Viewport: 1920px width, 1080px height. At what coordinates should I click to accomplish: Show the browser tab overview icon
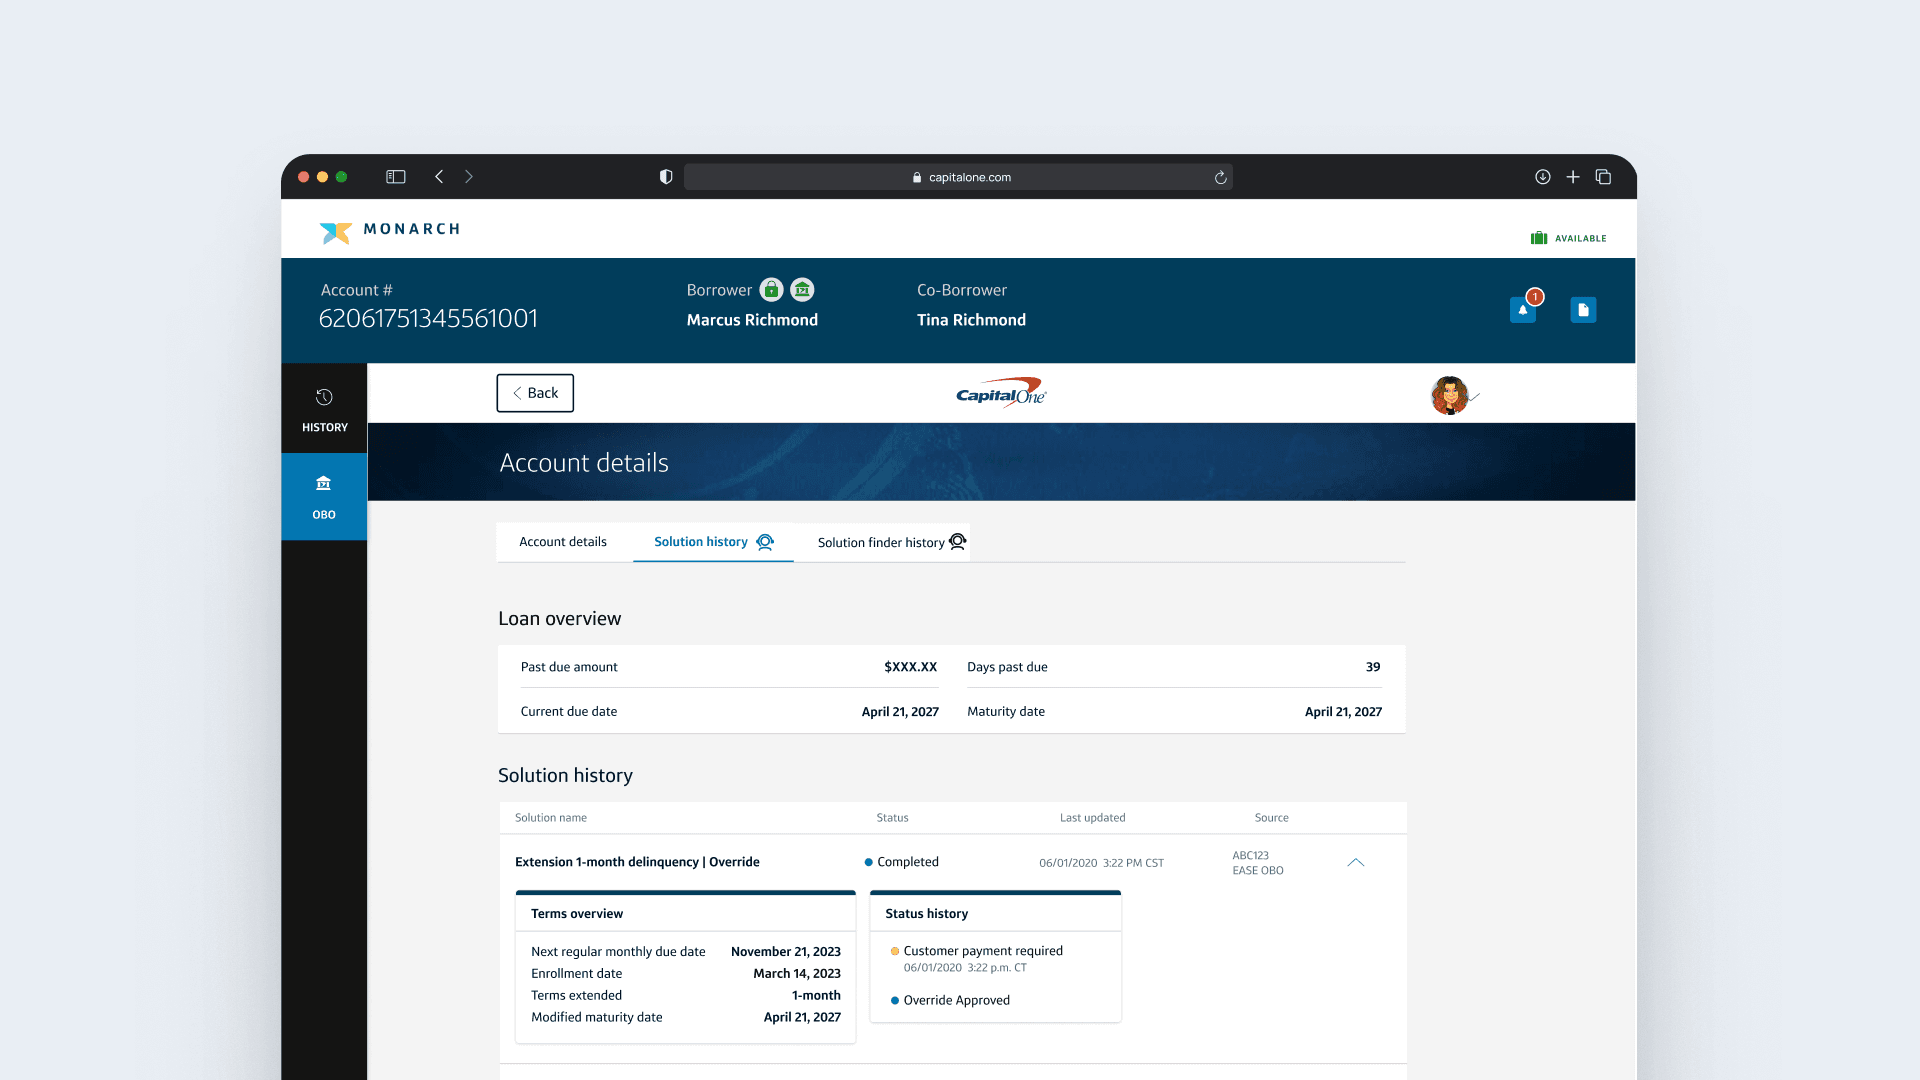click(1603, 177)
